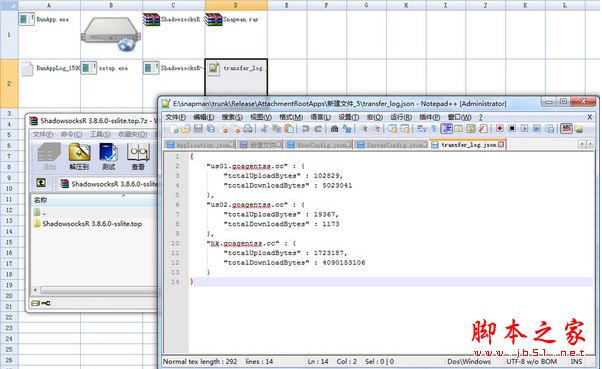Screen dimensions: 602x369
Task: Click 解压到 extract button in WinRAR window
Action: point(79,156)
